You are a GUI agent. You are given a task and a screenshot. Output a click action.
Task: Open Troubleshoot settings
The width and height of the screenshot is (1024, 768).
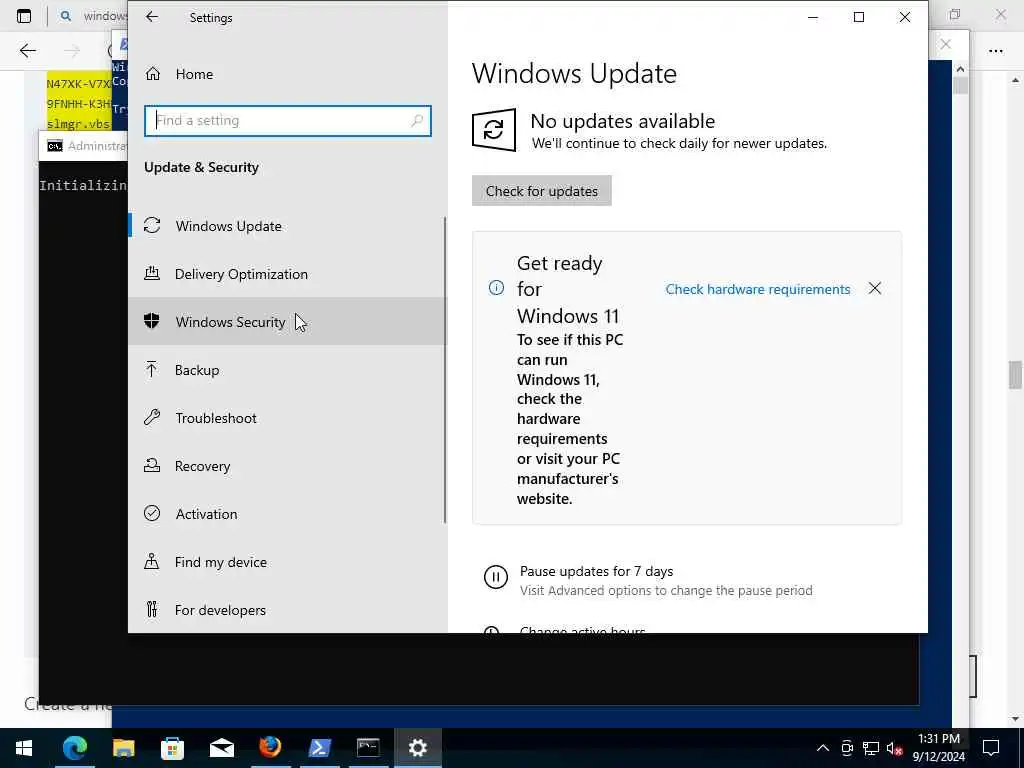coord(287,418)
